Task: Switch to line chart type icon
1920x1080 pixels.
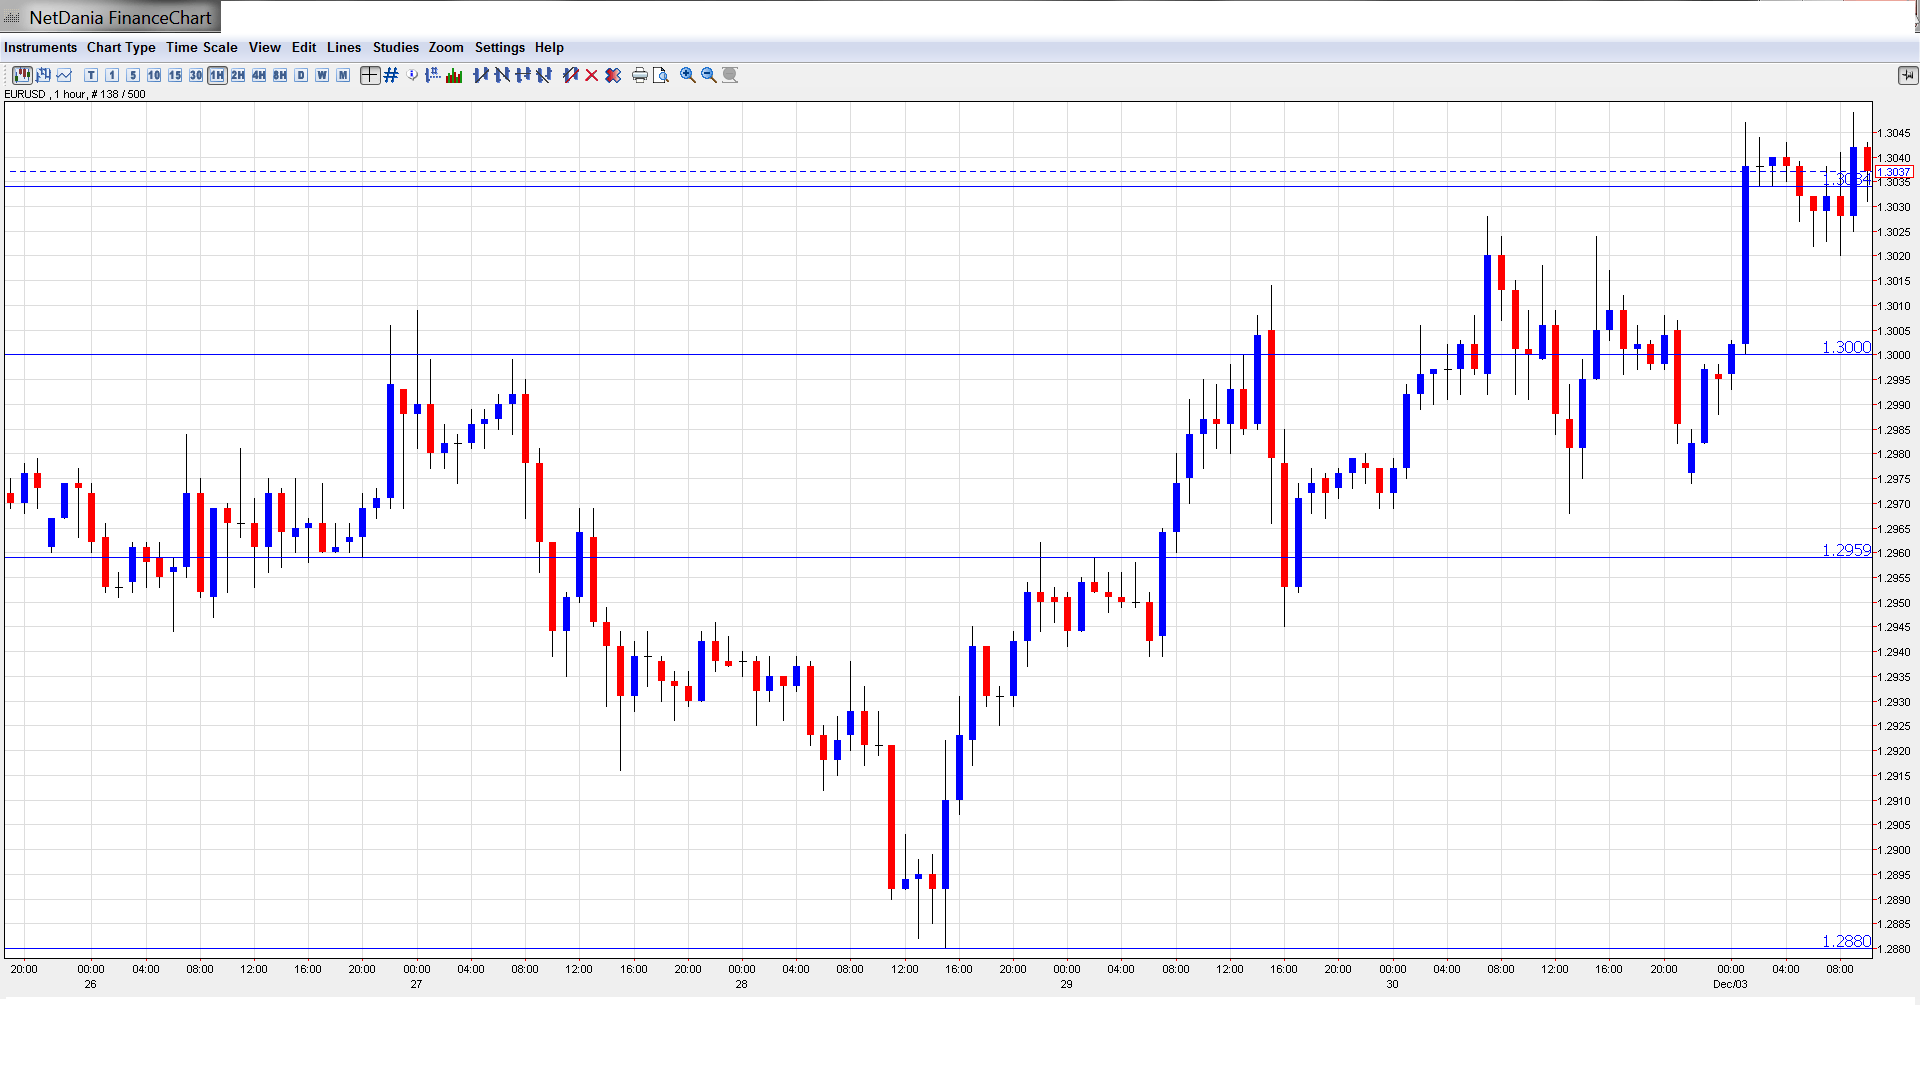Action: (x=64, y=75)
